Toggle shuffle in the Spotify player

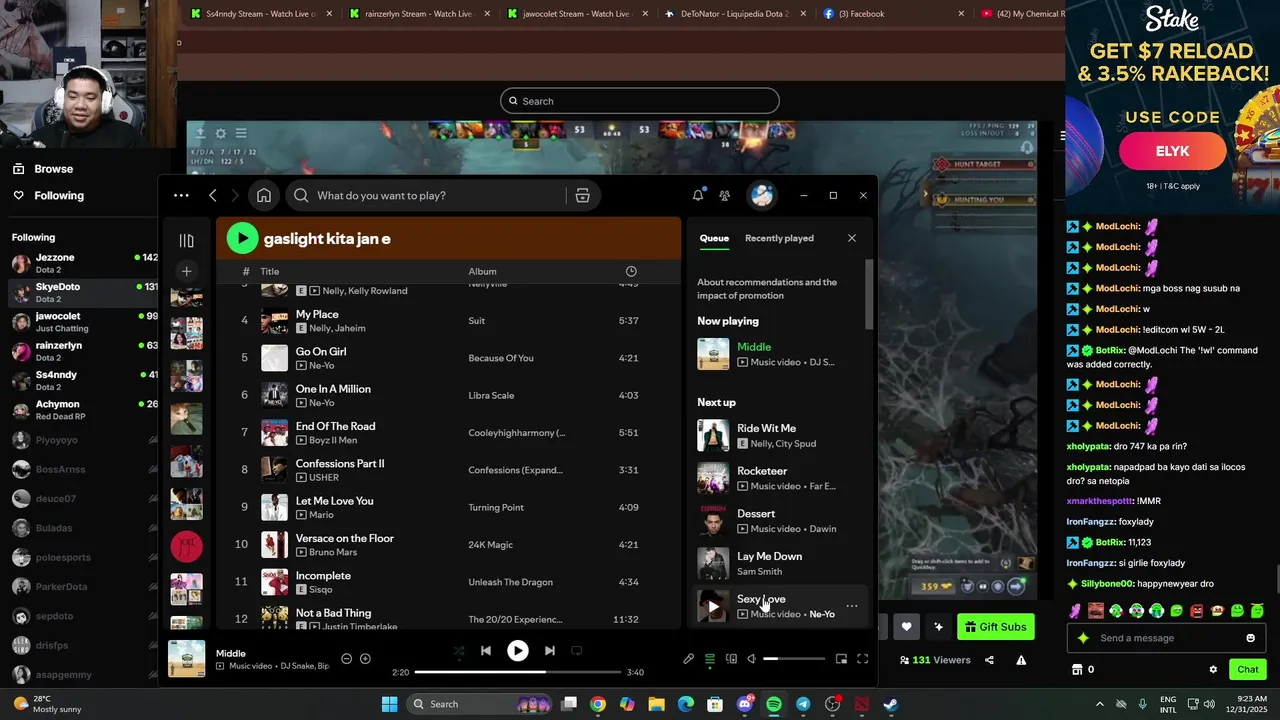[459, 651]
